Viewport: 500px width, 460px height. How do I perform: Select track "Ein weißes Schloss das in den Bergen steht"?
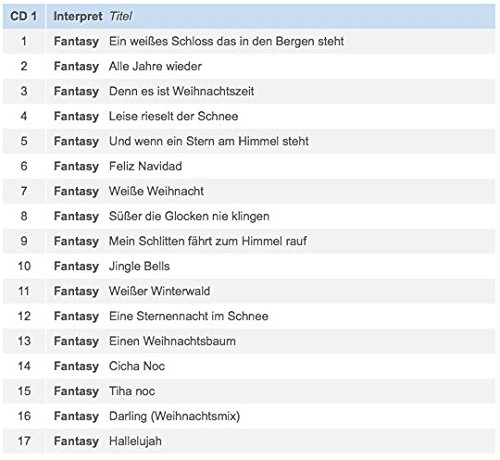pyautogui.click(x=226, y=41)
